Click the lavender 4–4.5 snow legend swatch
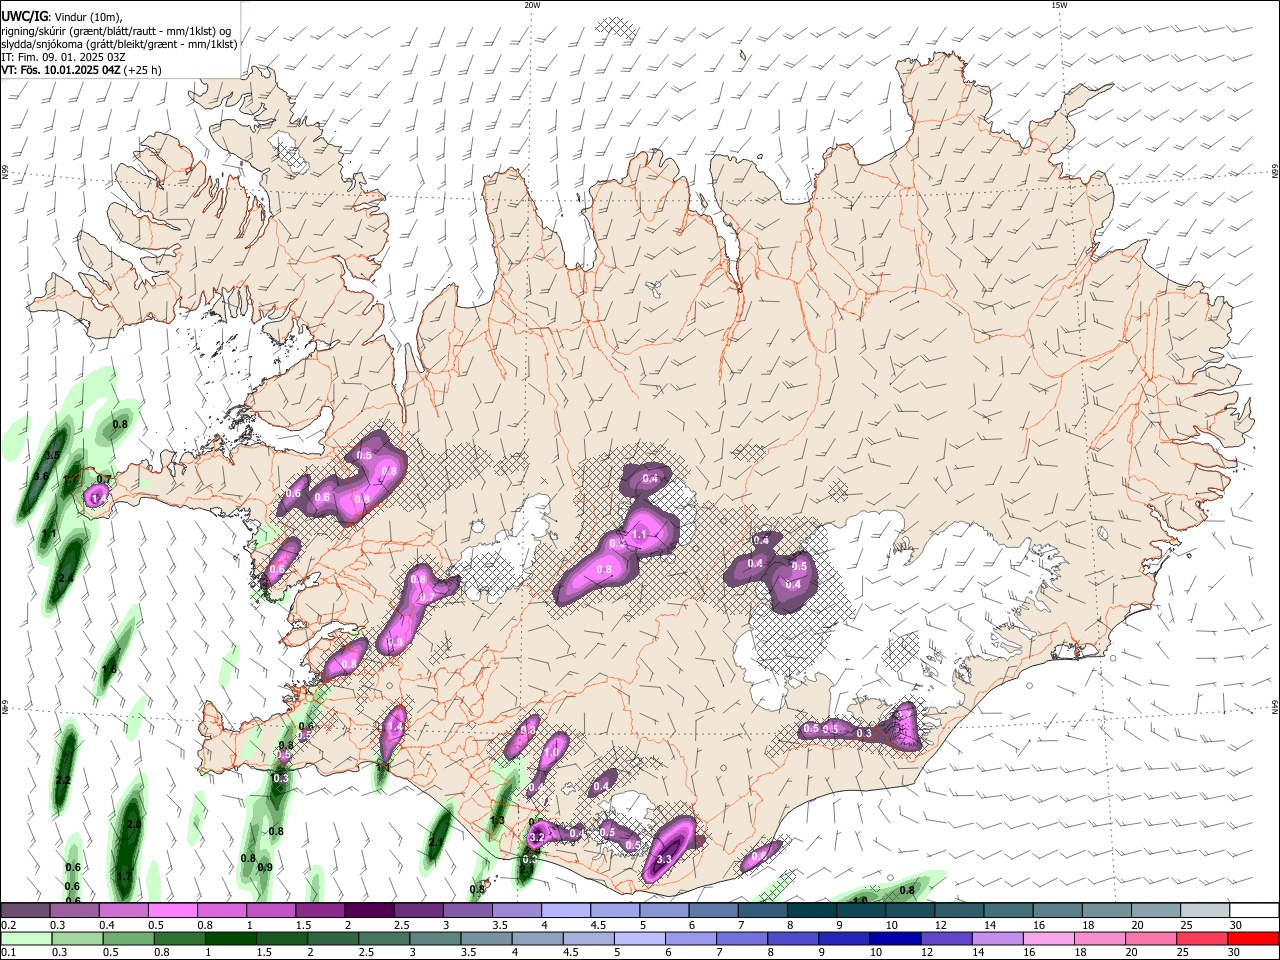The width and height of the screenshot is (1280, 960). pos(567,910)
